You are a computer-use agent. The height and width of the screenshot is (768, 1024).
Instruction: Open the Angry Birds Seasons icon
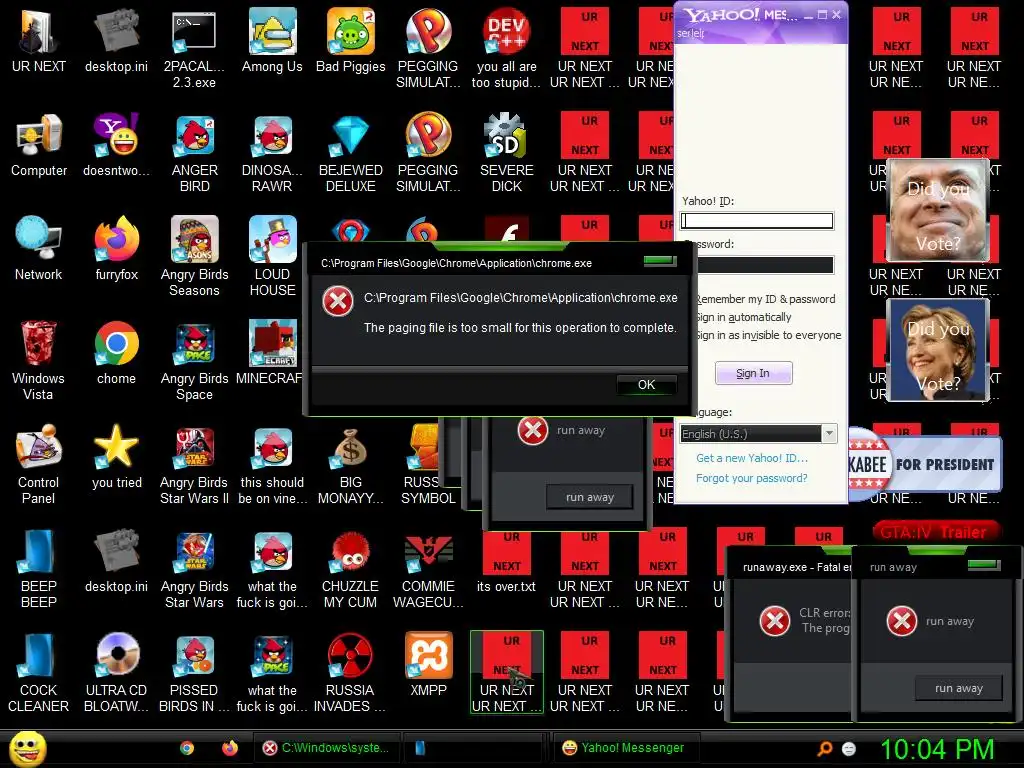[194, 257]
